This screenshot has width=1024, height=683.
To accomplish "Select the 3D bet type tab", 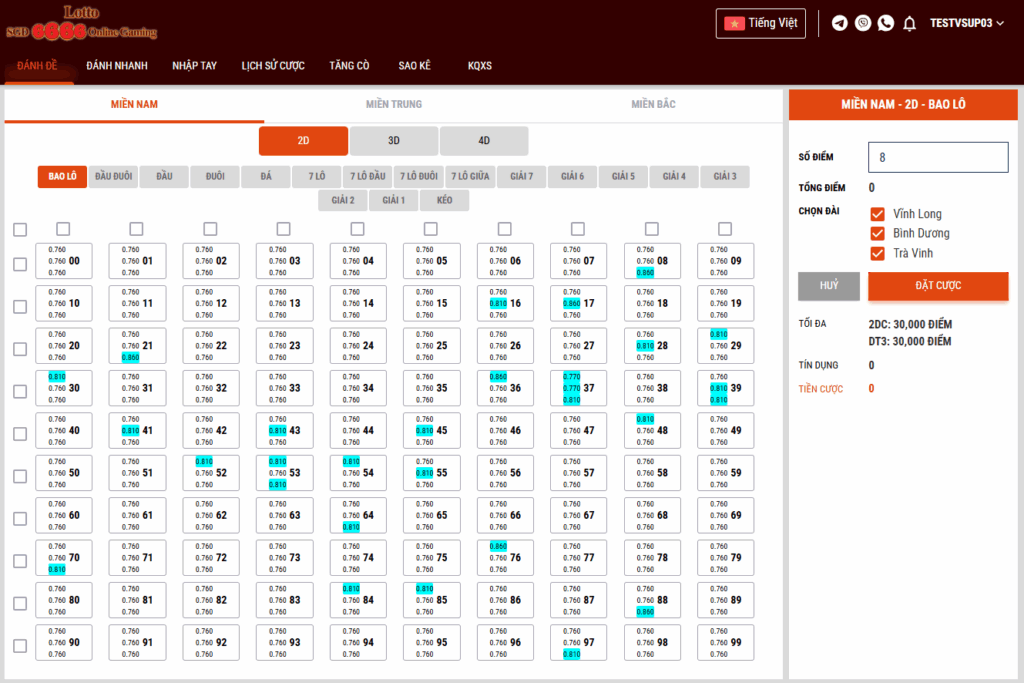I will [x=394, y=141].
